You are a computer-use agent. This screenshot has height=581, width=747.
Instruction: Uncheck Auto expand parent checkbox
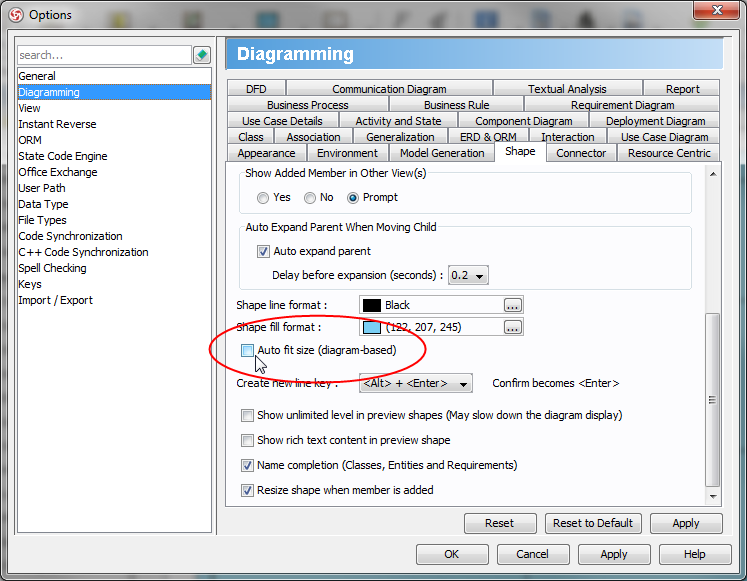264,251
